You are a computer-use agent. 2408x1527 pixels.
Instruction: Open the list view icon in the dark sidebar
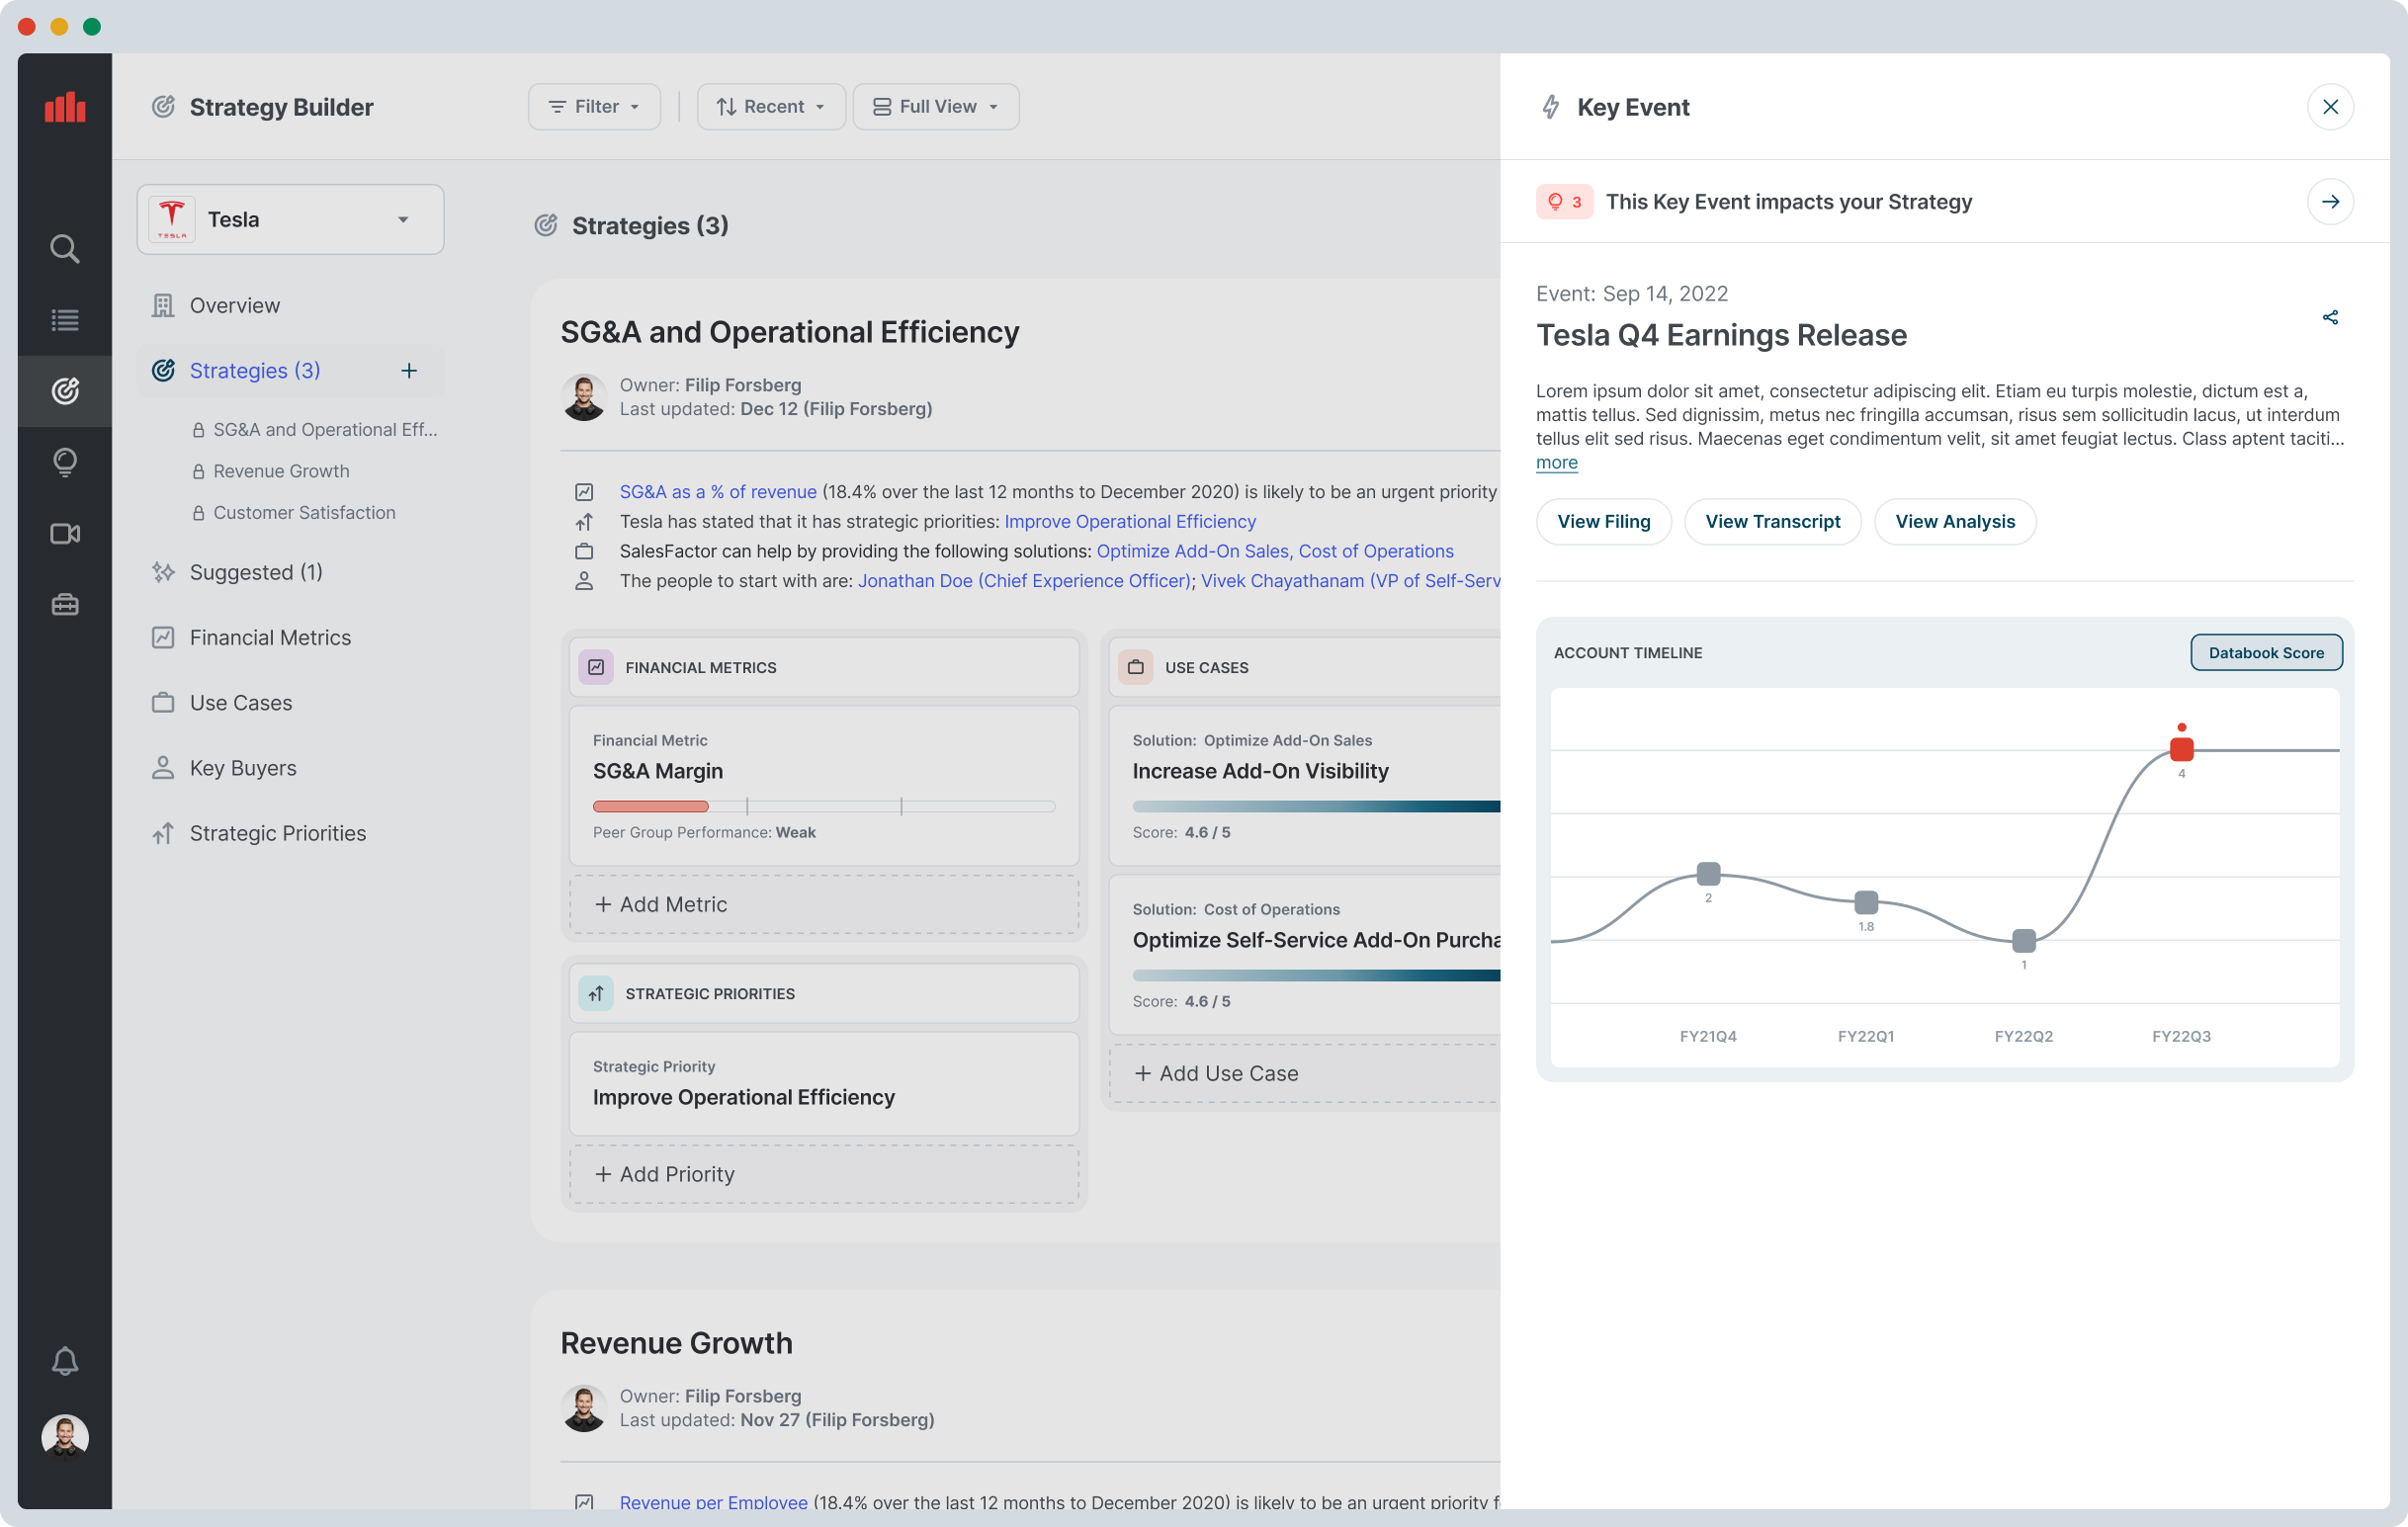pos(65,320)
